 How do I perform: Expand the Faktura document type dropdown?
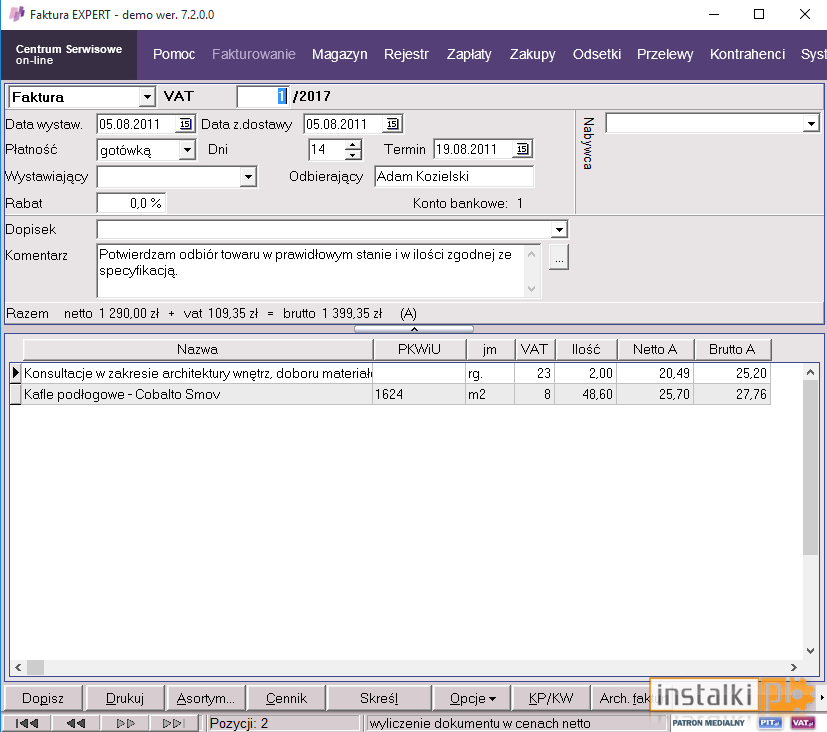pyautogui.click(x=147, y=97)
